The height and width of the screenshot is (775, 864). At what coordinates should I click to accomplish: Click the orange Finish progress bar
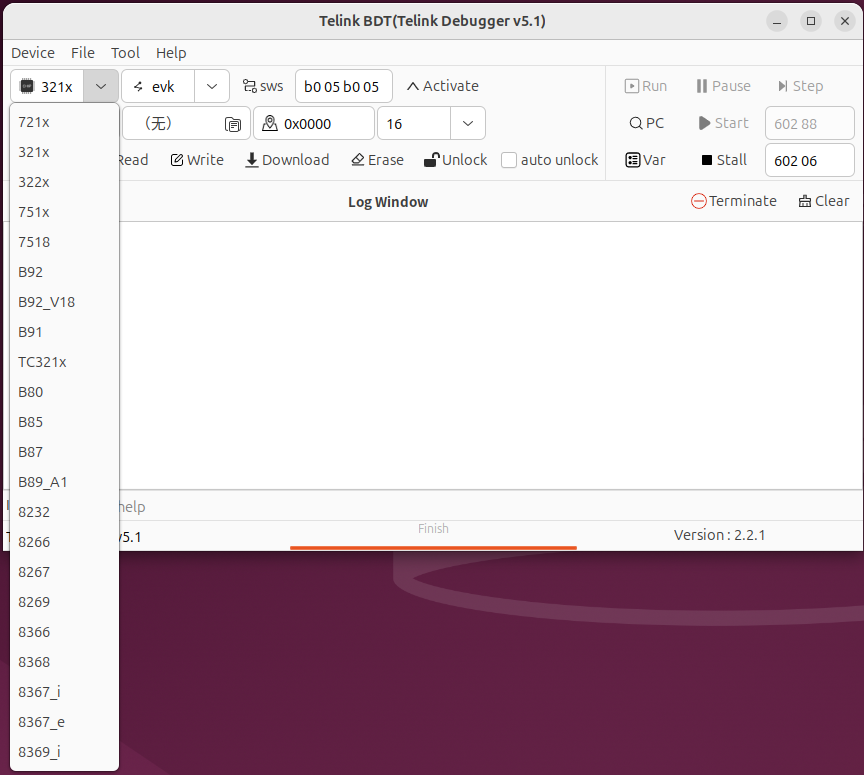click(x=433, y=547)
